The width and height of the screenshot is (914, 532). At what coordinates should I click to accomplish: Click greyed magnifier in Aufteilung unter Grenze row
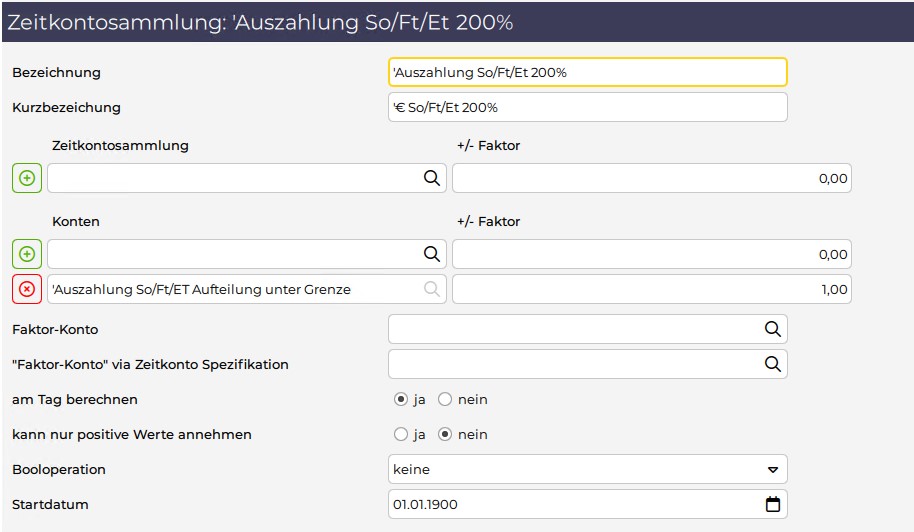[431, 289]
